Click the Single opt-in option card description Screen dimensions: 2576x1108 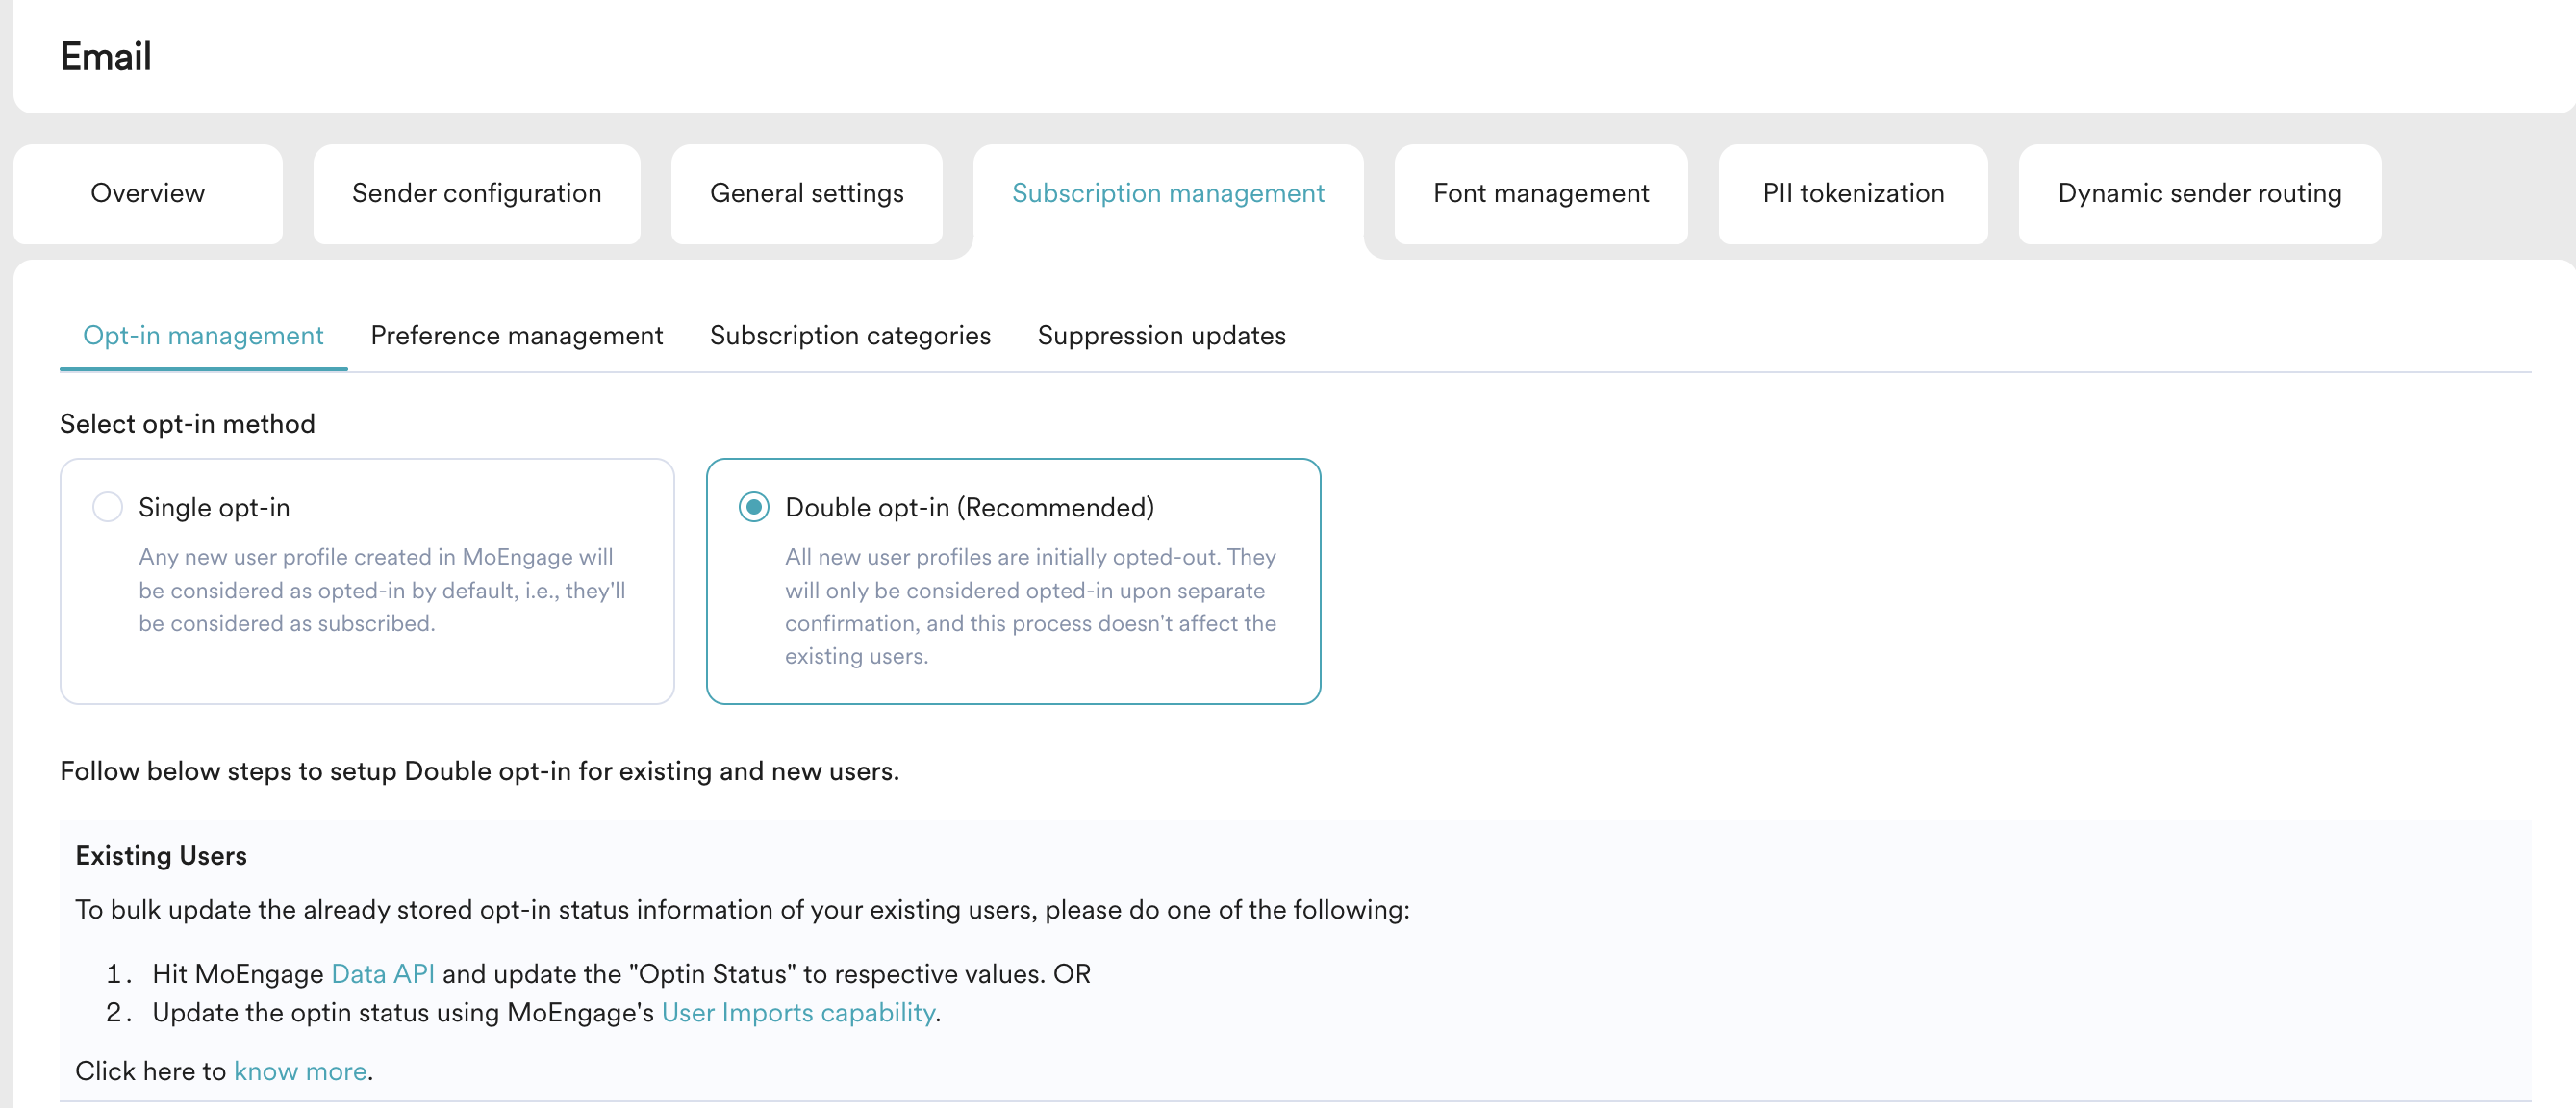point(382,590)
